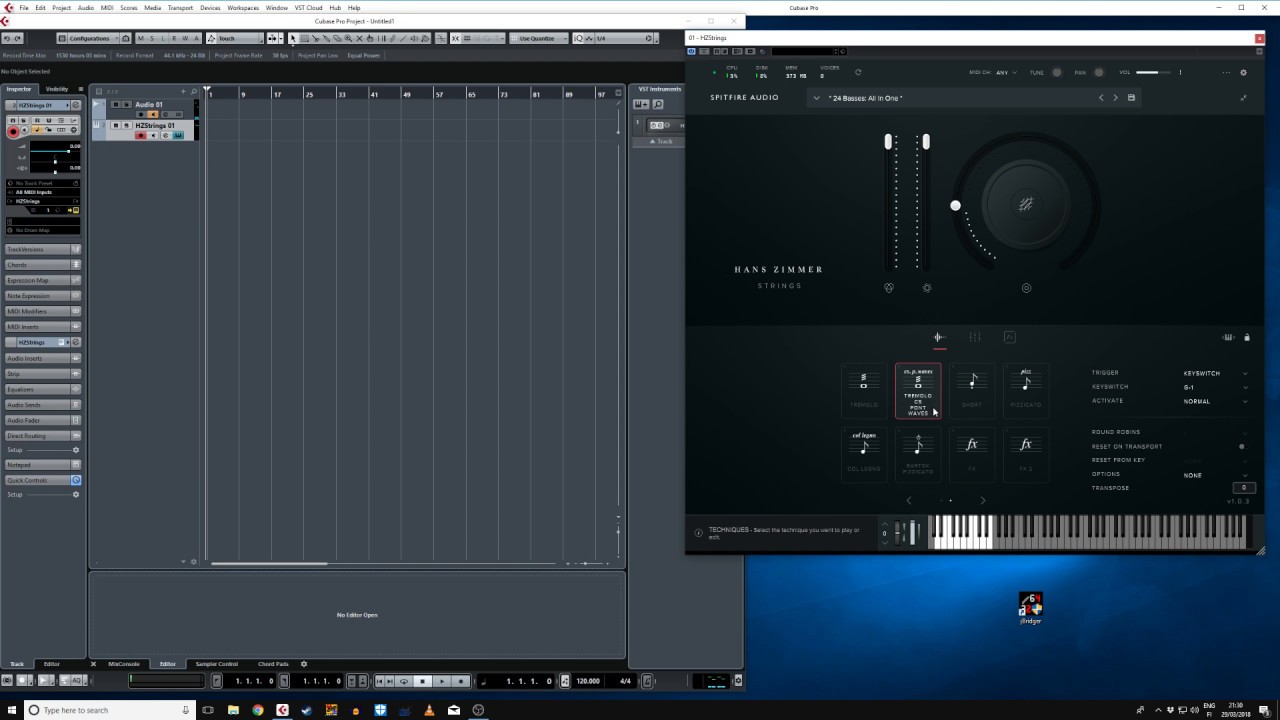Toggle record enable on HZStrings 01 track
The image size is (1280, 720).
point(141,135)
